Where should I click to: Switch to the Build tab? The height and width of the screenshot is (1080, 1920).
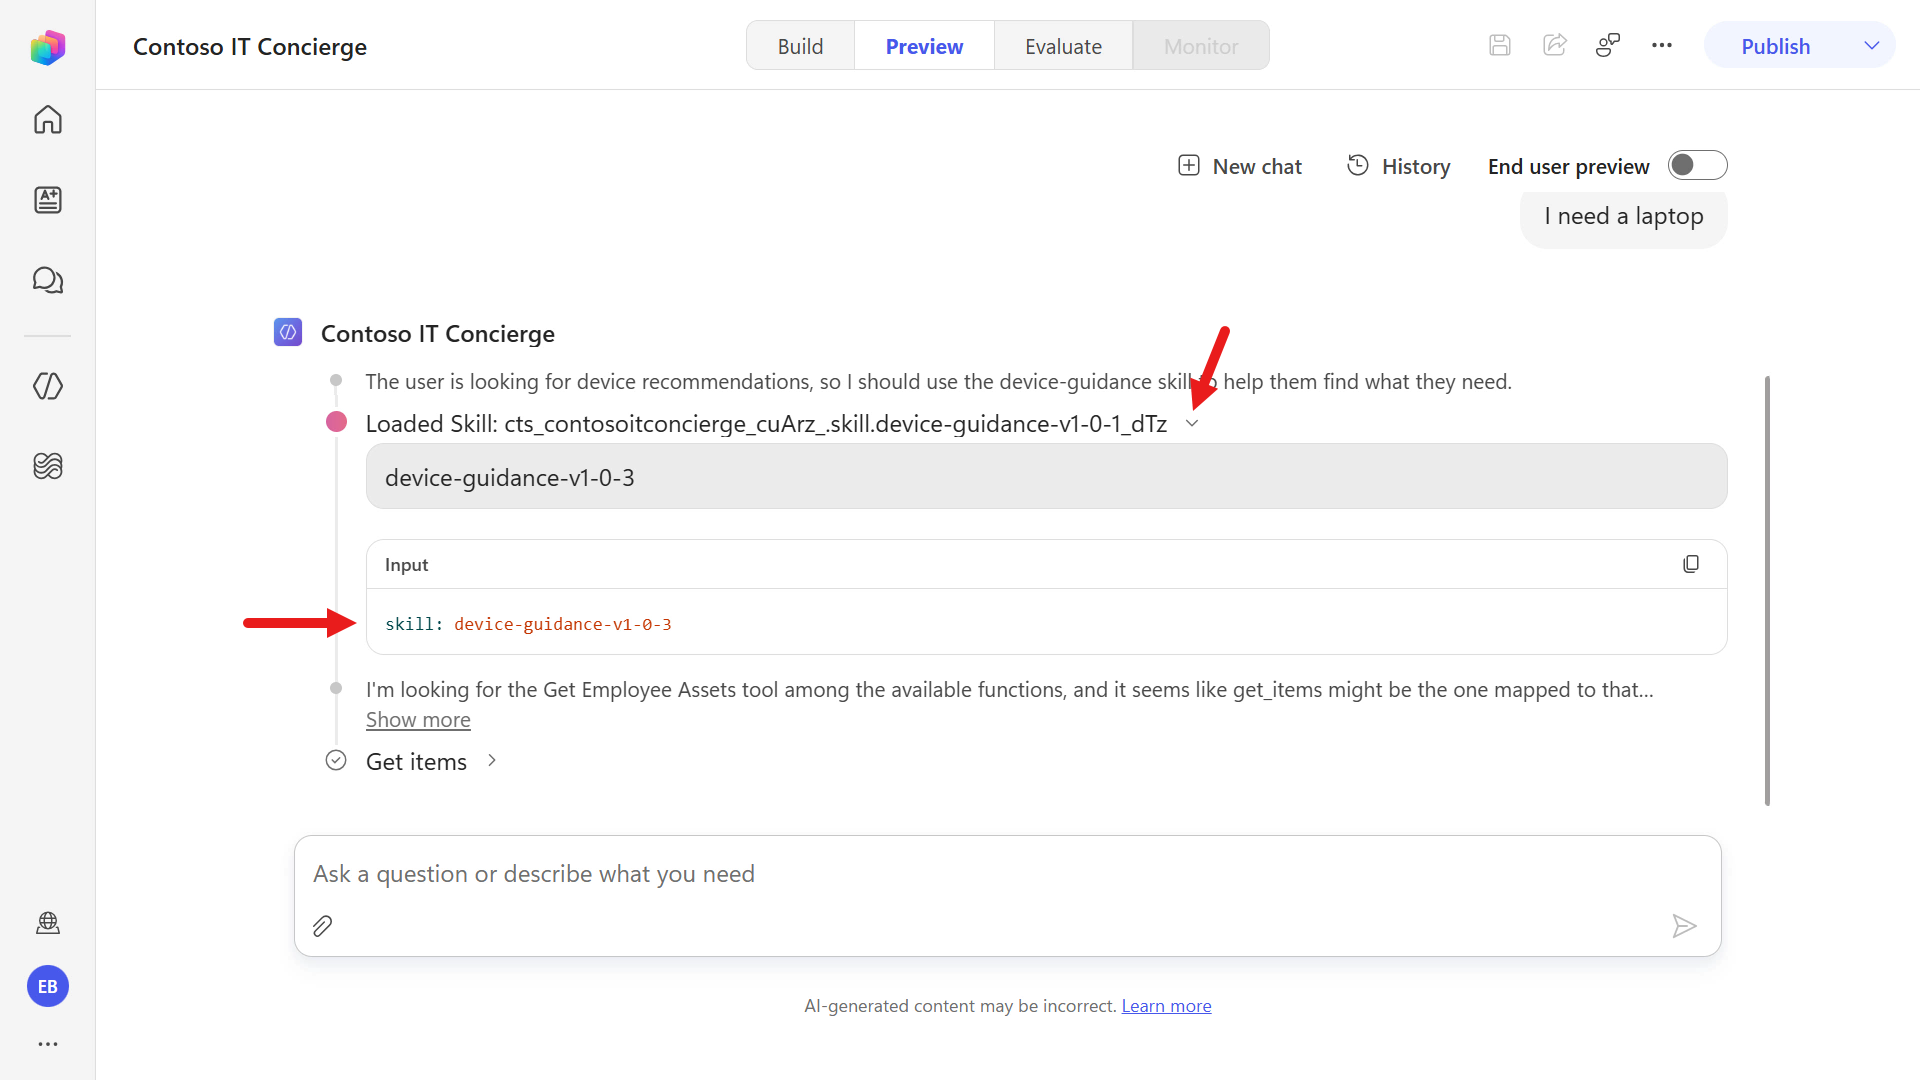pos(800,46)
